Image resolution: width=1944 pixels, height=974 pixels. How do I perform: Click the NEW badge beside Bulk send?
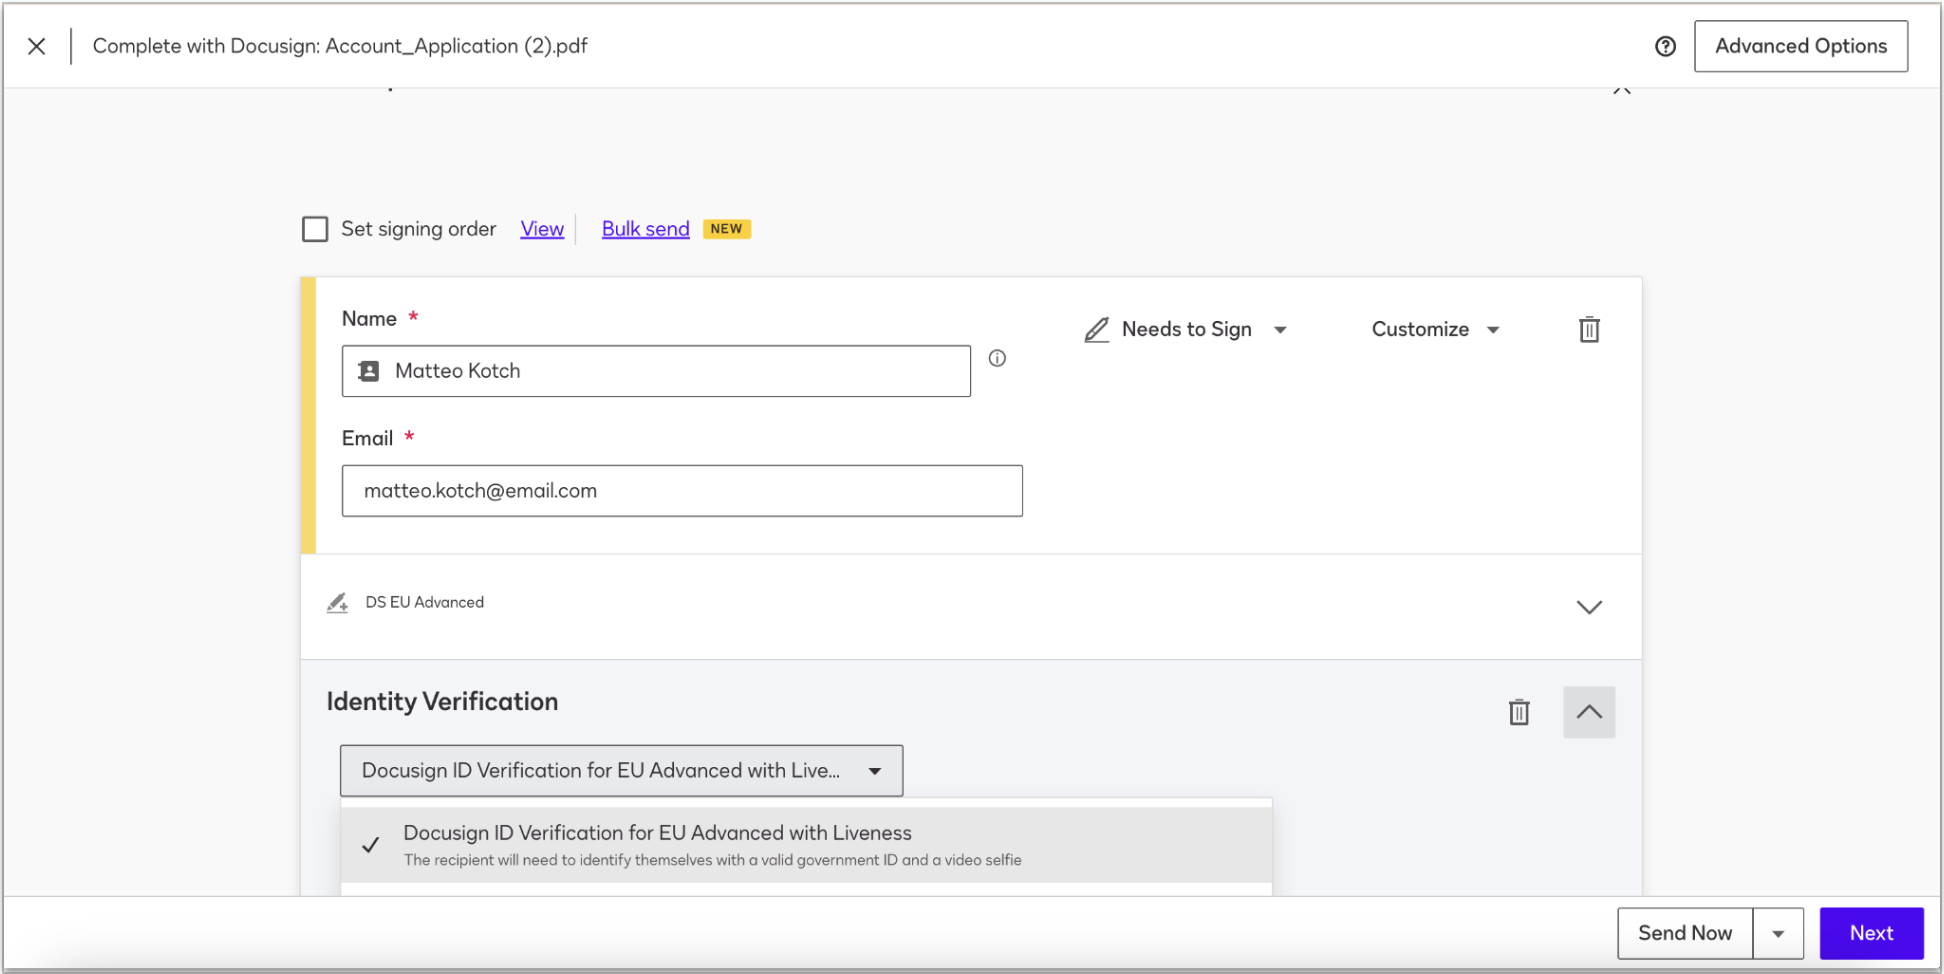pos(726,229)
